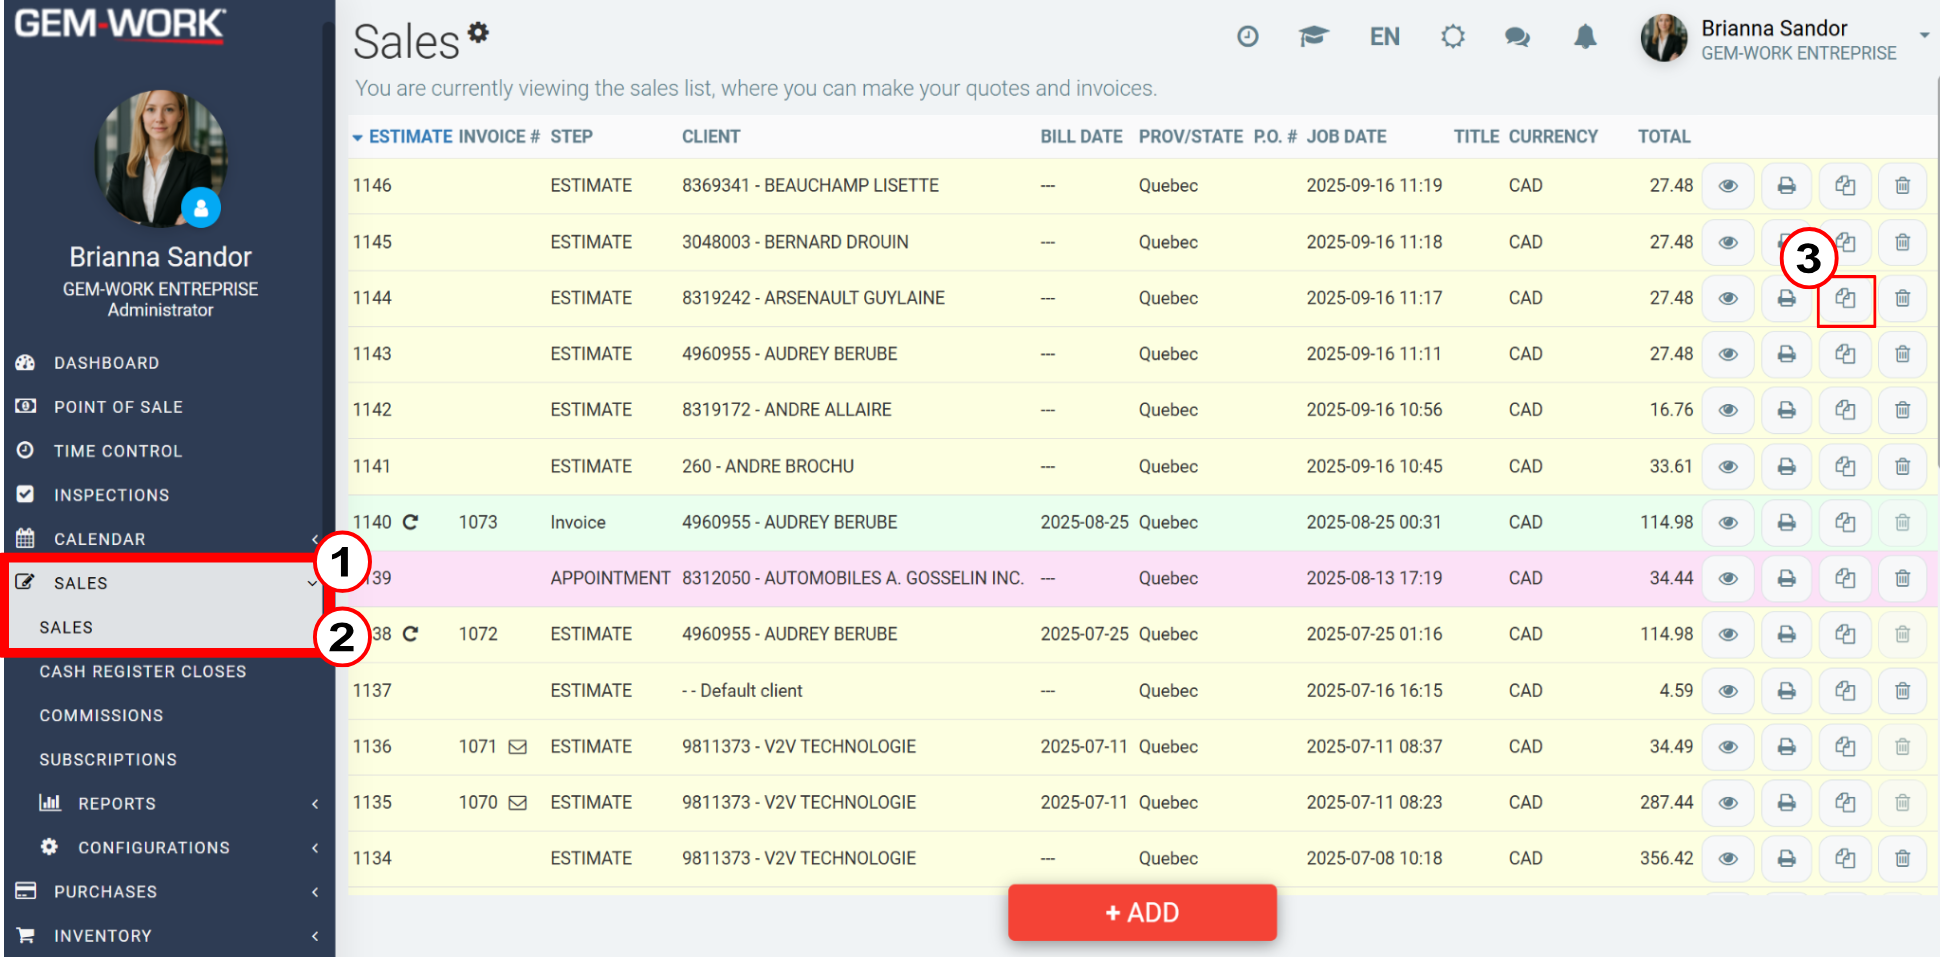This screenshot has height=957, width=1940.
Task: Click the envelope icon beside invoice 1071
Action: pos(517,747)
